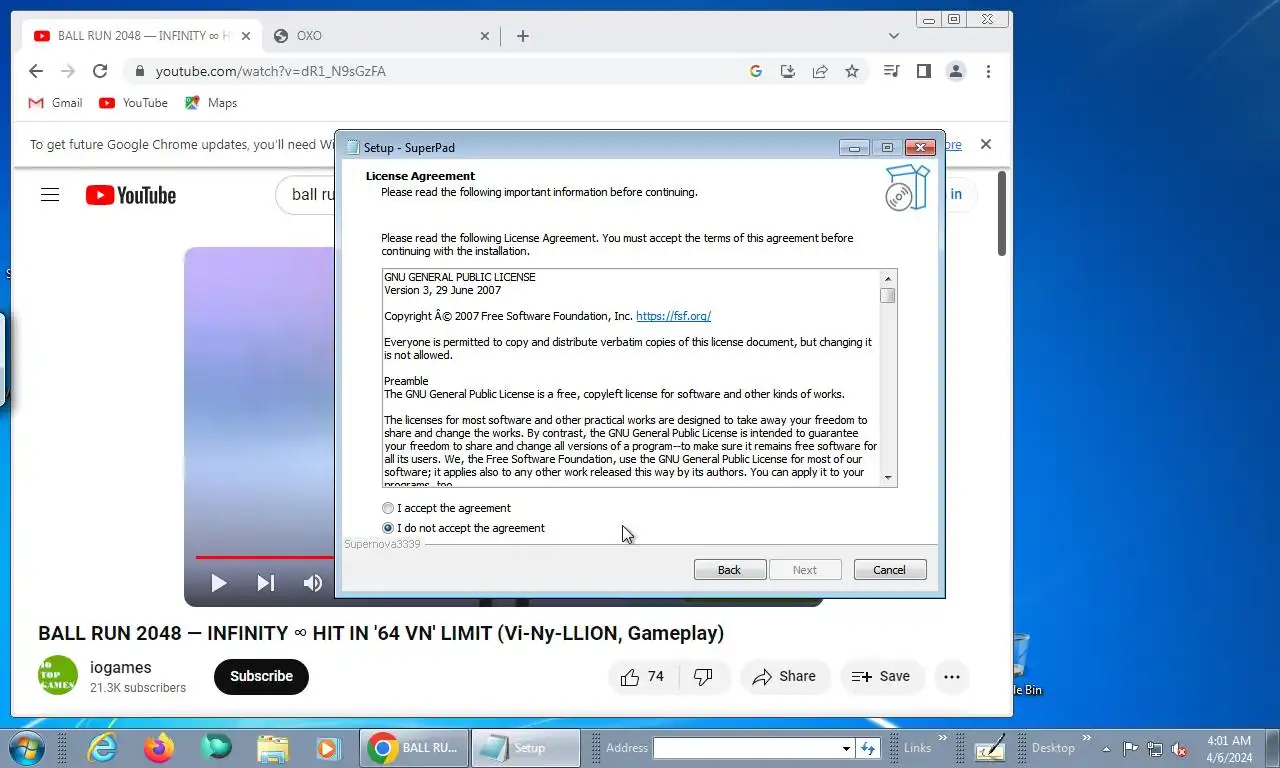Toggle Chrome side panel icon
1280x768 pixels.
[924, 71]
